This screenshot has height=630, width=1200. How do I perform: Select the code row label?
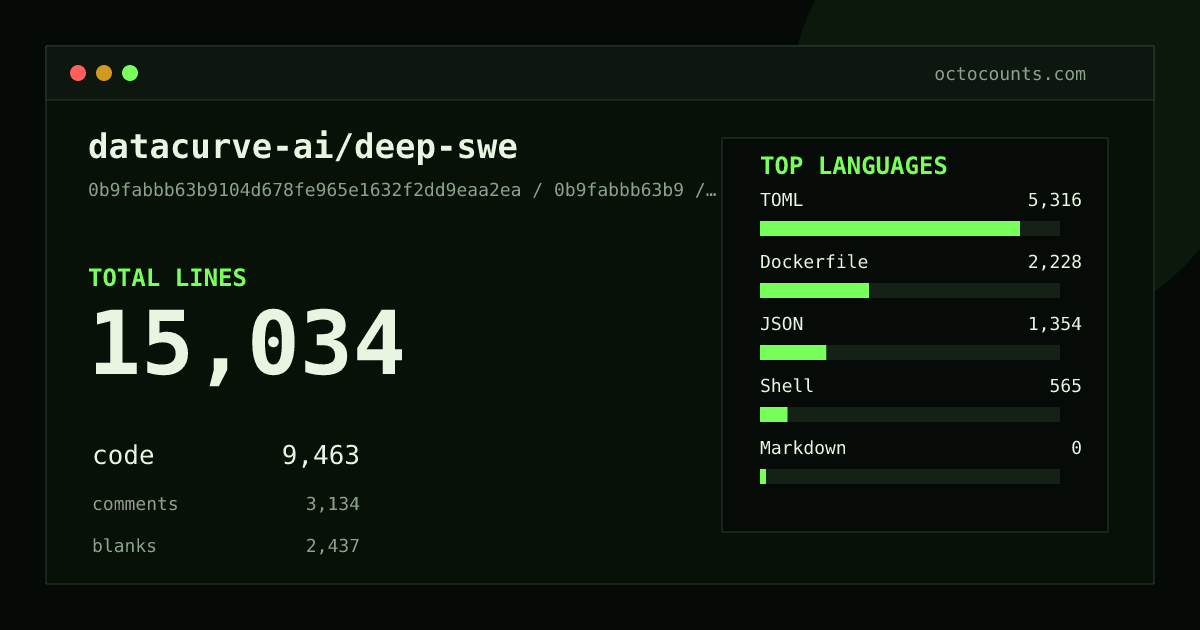(123, 456)
